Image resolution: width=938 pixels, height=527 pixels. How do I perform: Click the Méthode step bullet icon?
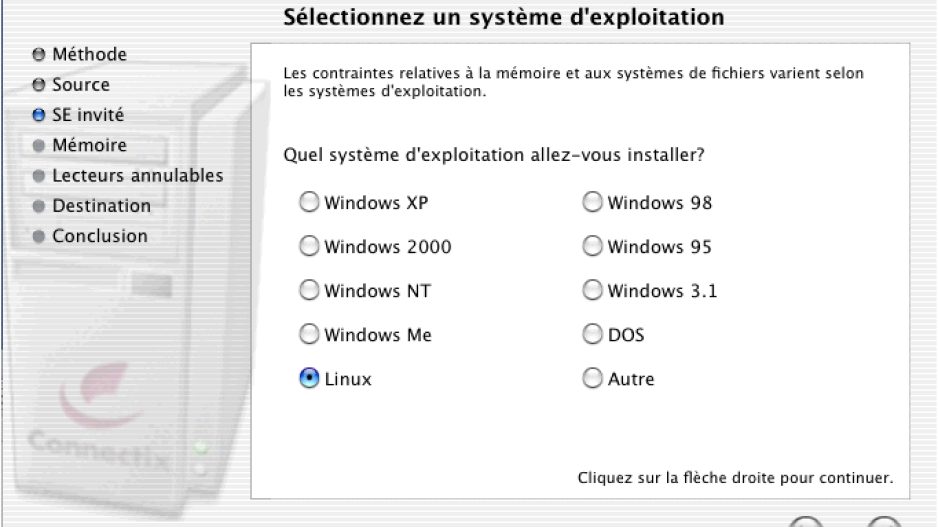pyautogui.click(x=39, y=54)
